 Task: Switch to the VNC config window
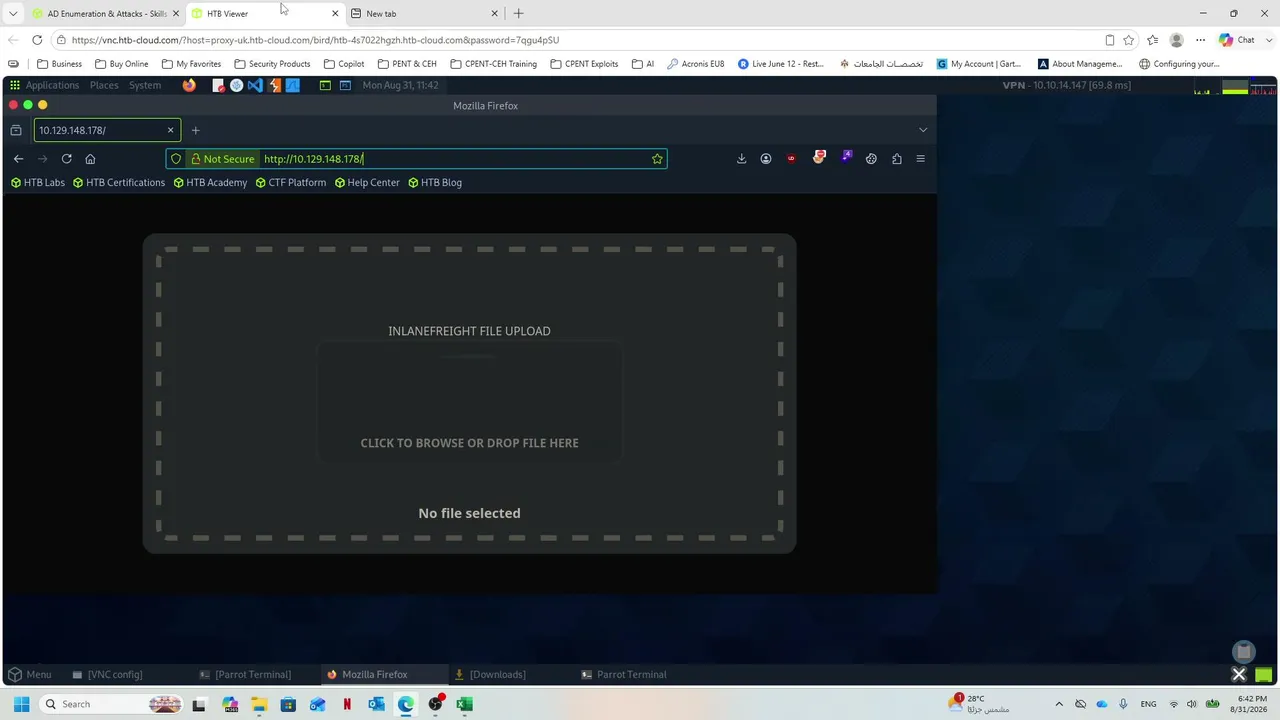tap(108, 675)
